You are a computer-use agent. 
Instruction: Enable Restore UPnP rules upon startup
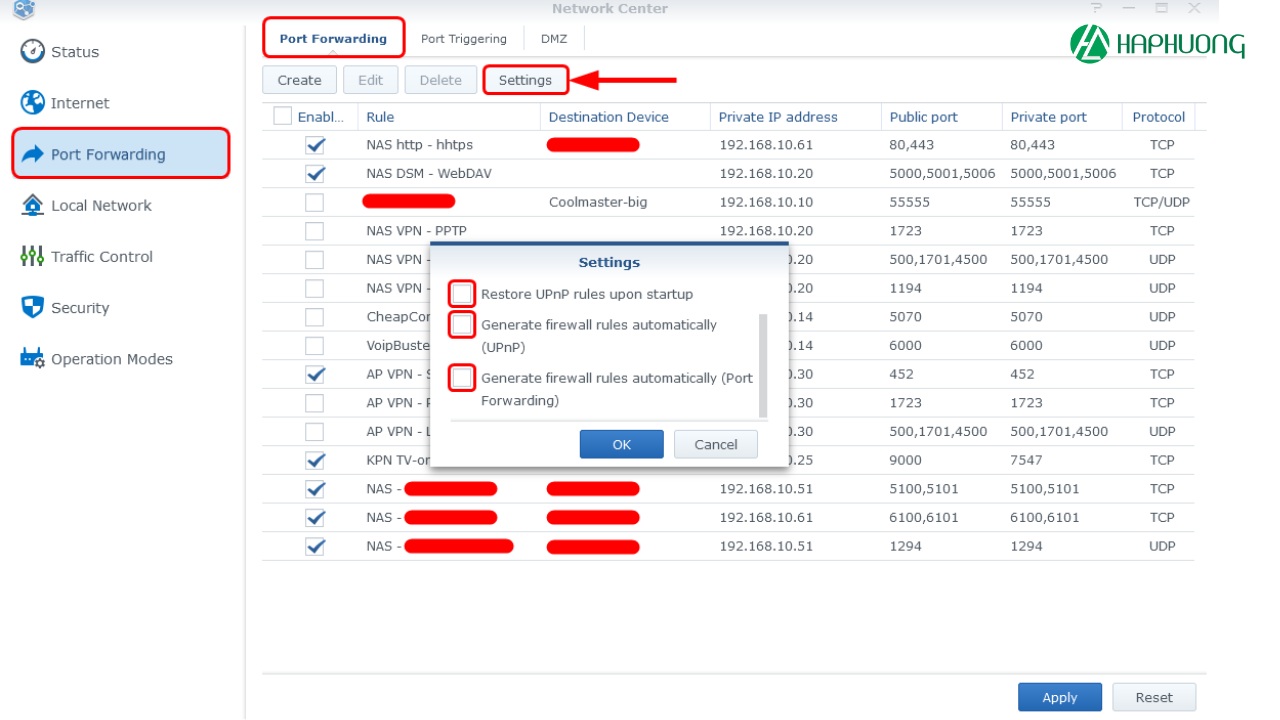click(x=462, y=293)
